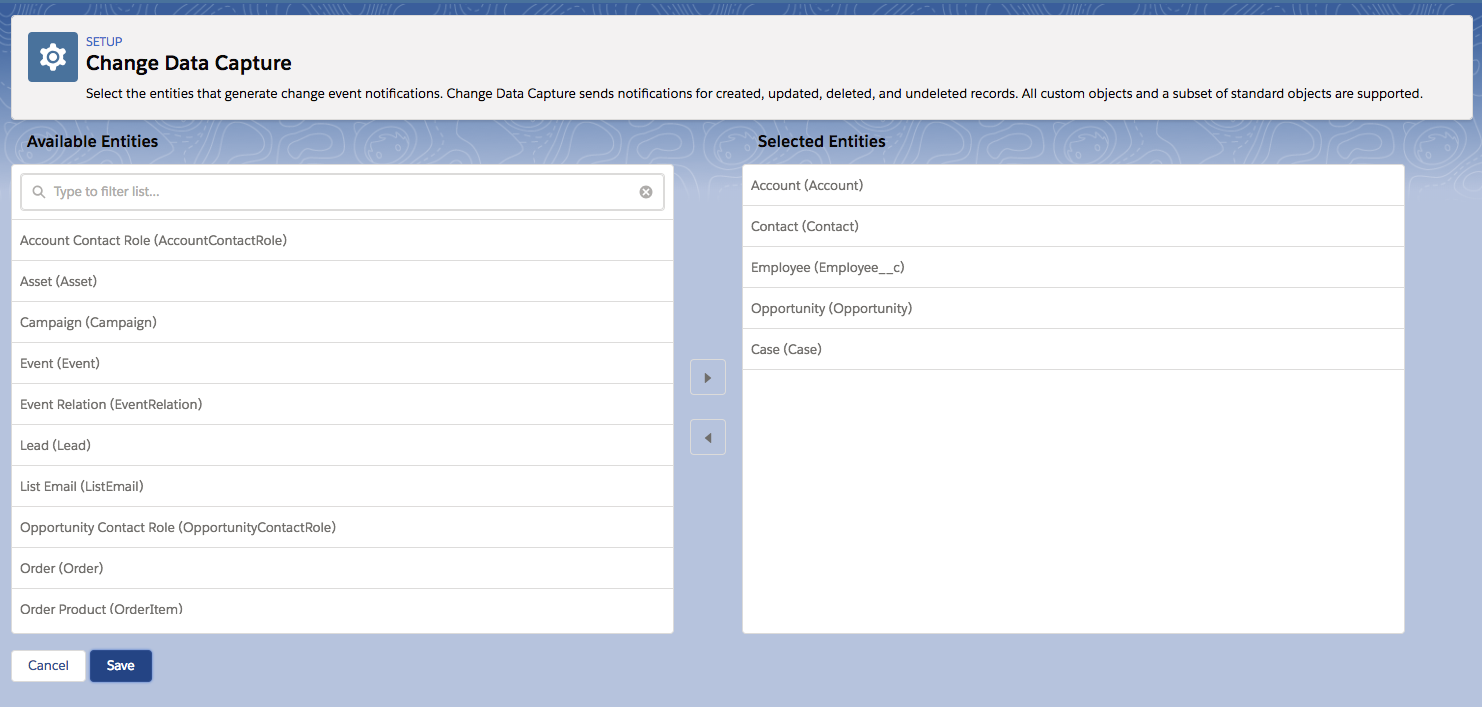Select Event Relation (EventRelation) entry

pyautogui.click(x=111, y=404)
